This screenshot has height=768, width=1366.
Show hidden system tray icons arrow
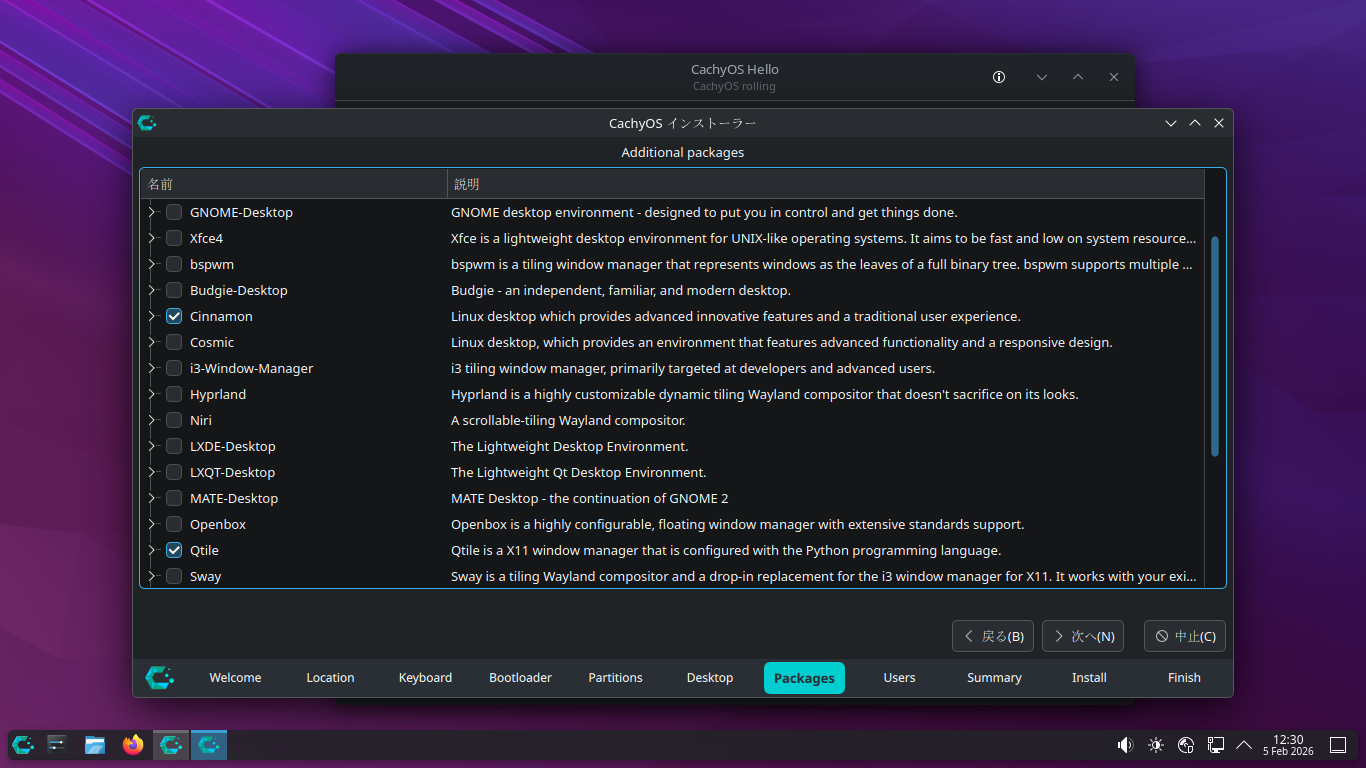1244,745
